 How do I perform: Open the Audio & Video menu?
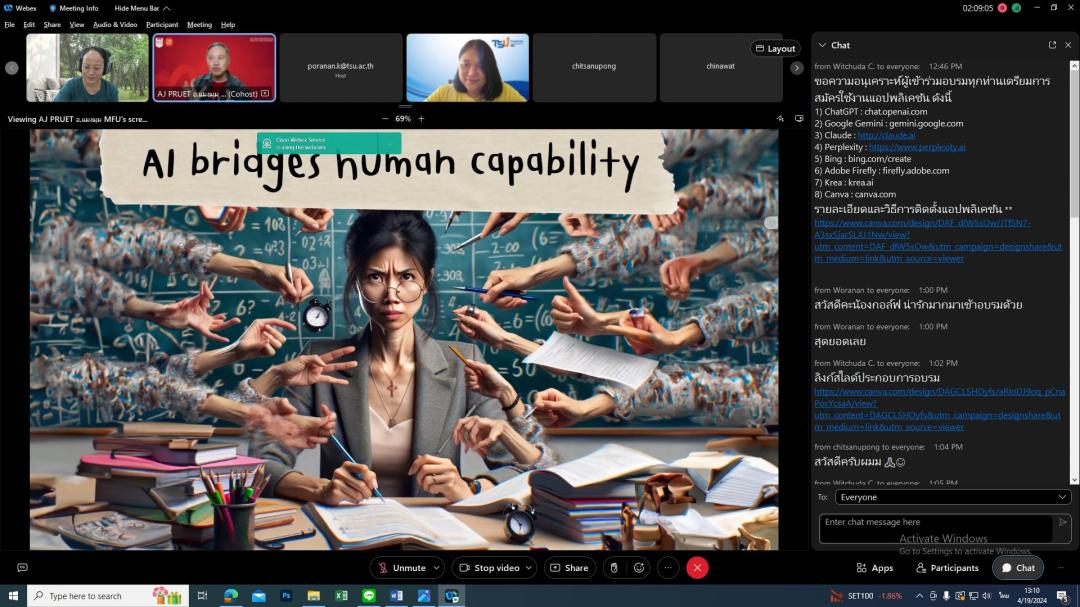[x=115, y=24]
